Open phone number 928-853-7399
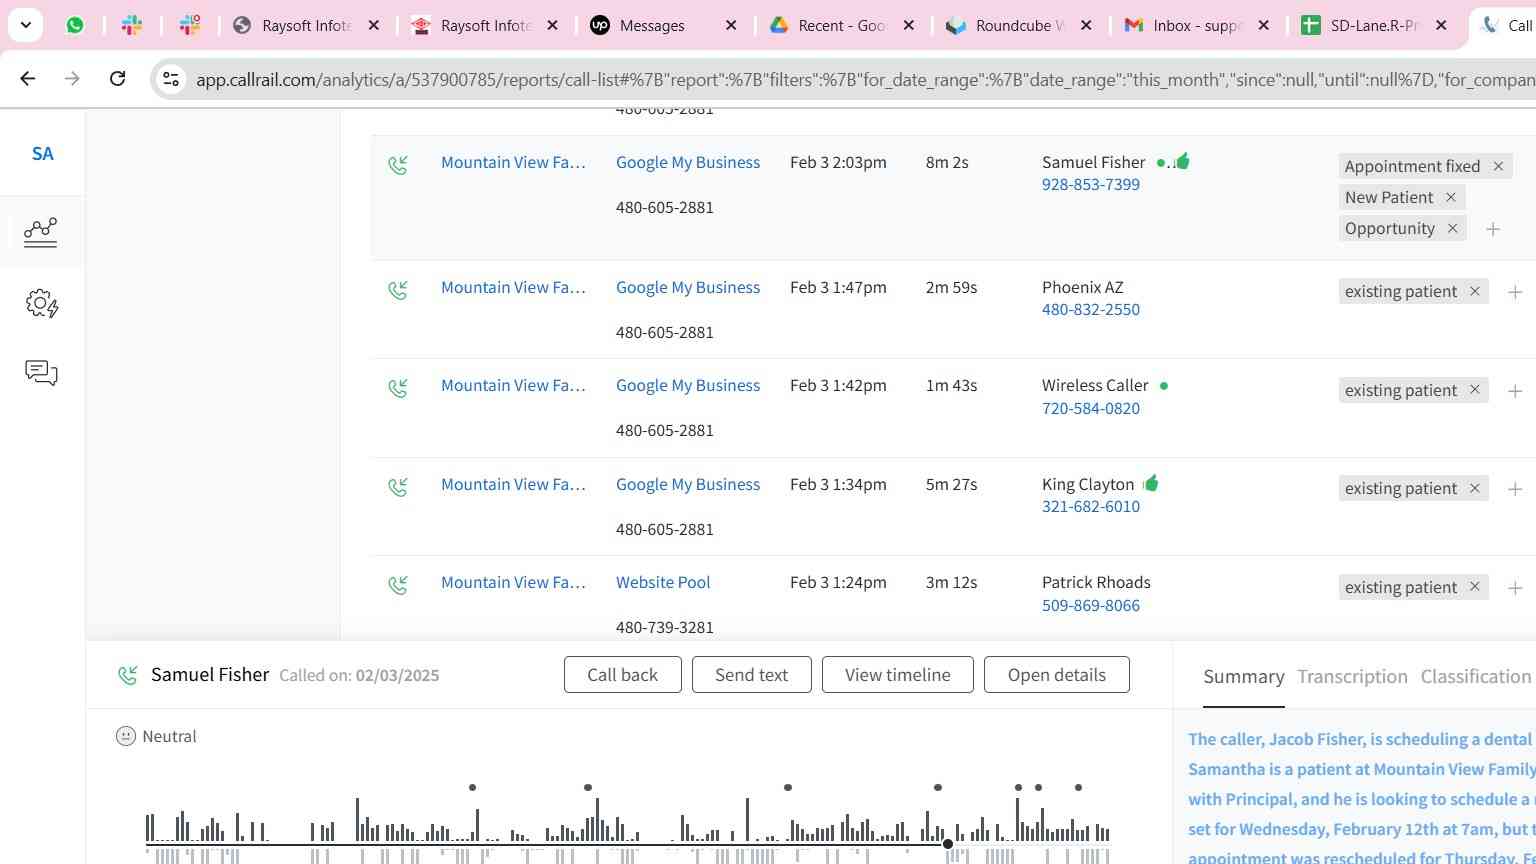The height and width of the screenshot is (864, 1536). [1090, 185]
